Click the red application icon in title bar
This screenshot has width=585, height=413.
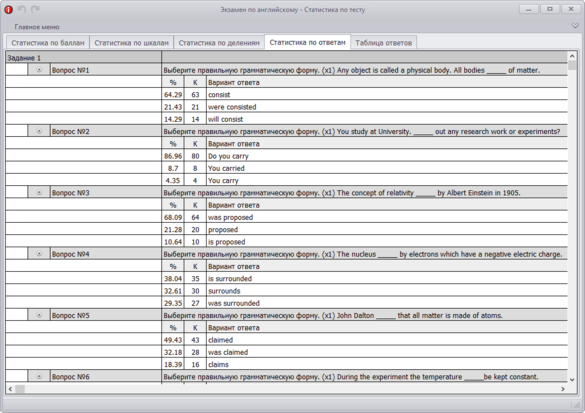coord(8,10)
